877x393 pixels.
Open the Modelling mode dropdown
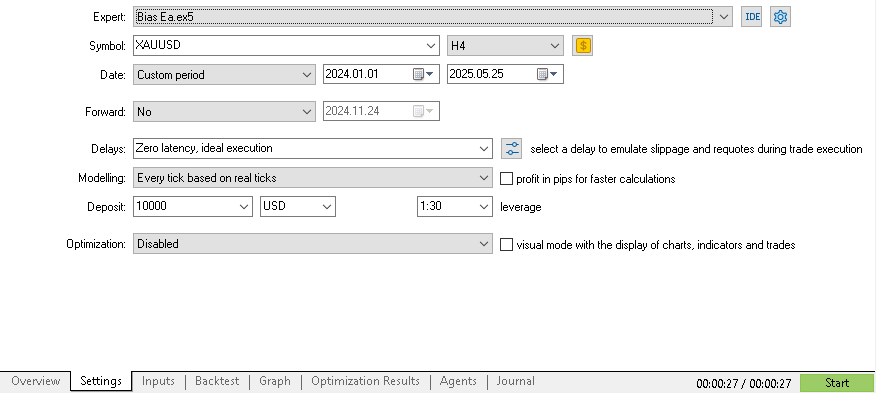coord(313,178)
